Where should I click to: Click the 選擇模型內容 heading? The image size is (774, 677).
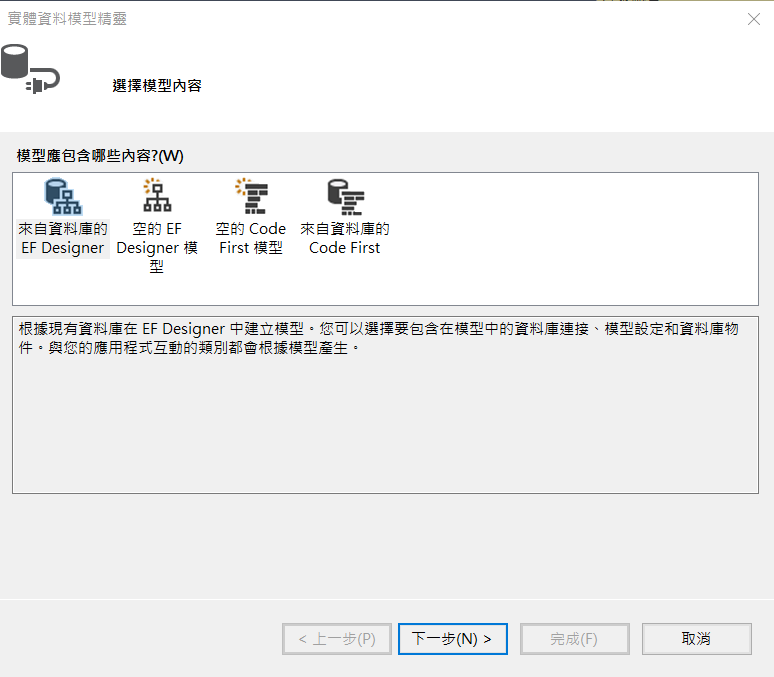coord(157,86)
